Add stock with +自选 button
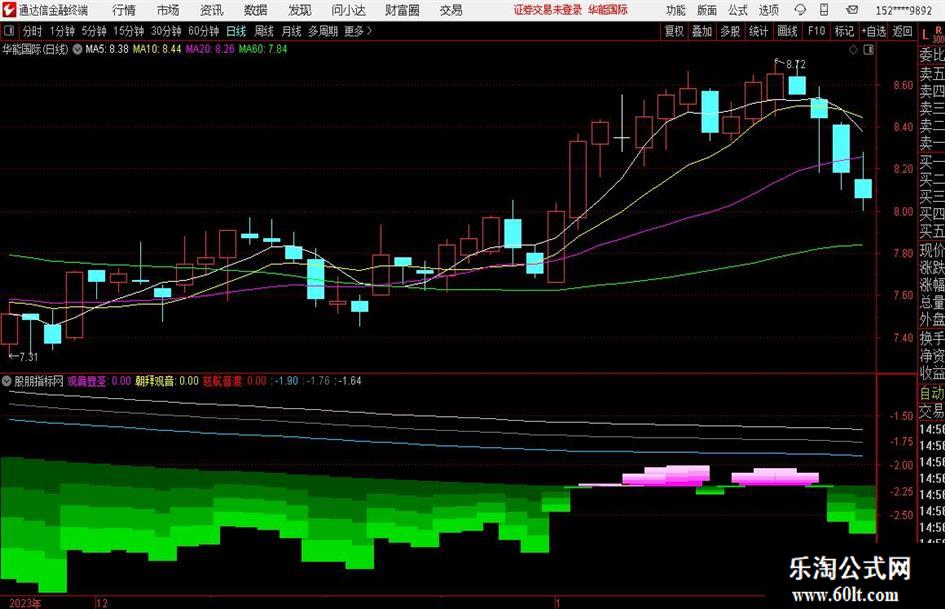Viewport: 945px width, 609px height. pyautogui.click(x=874, y=31)
